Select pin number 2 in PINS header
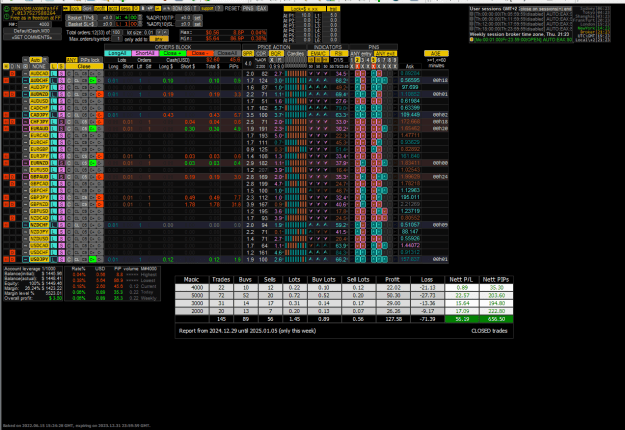The height and width of the screenshot is (430, 625). click(x=357, y=60)
